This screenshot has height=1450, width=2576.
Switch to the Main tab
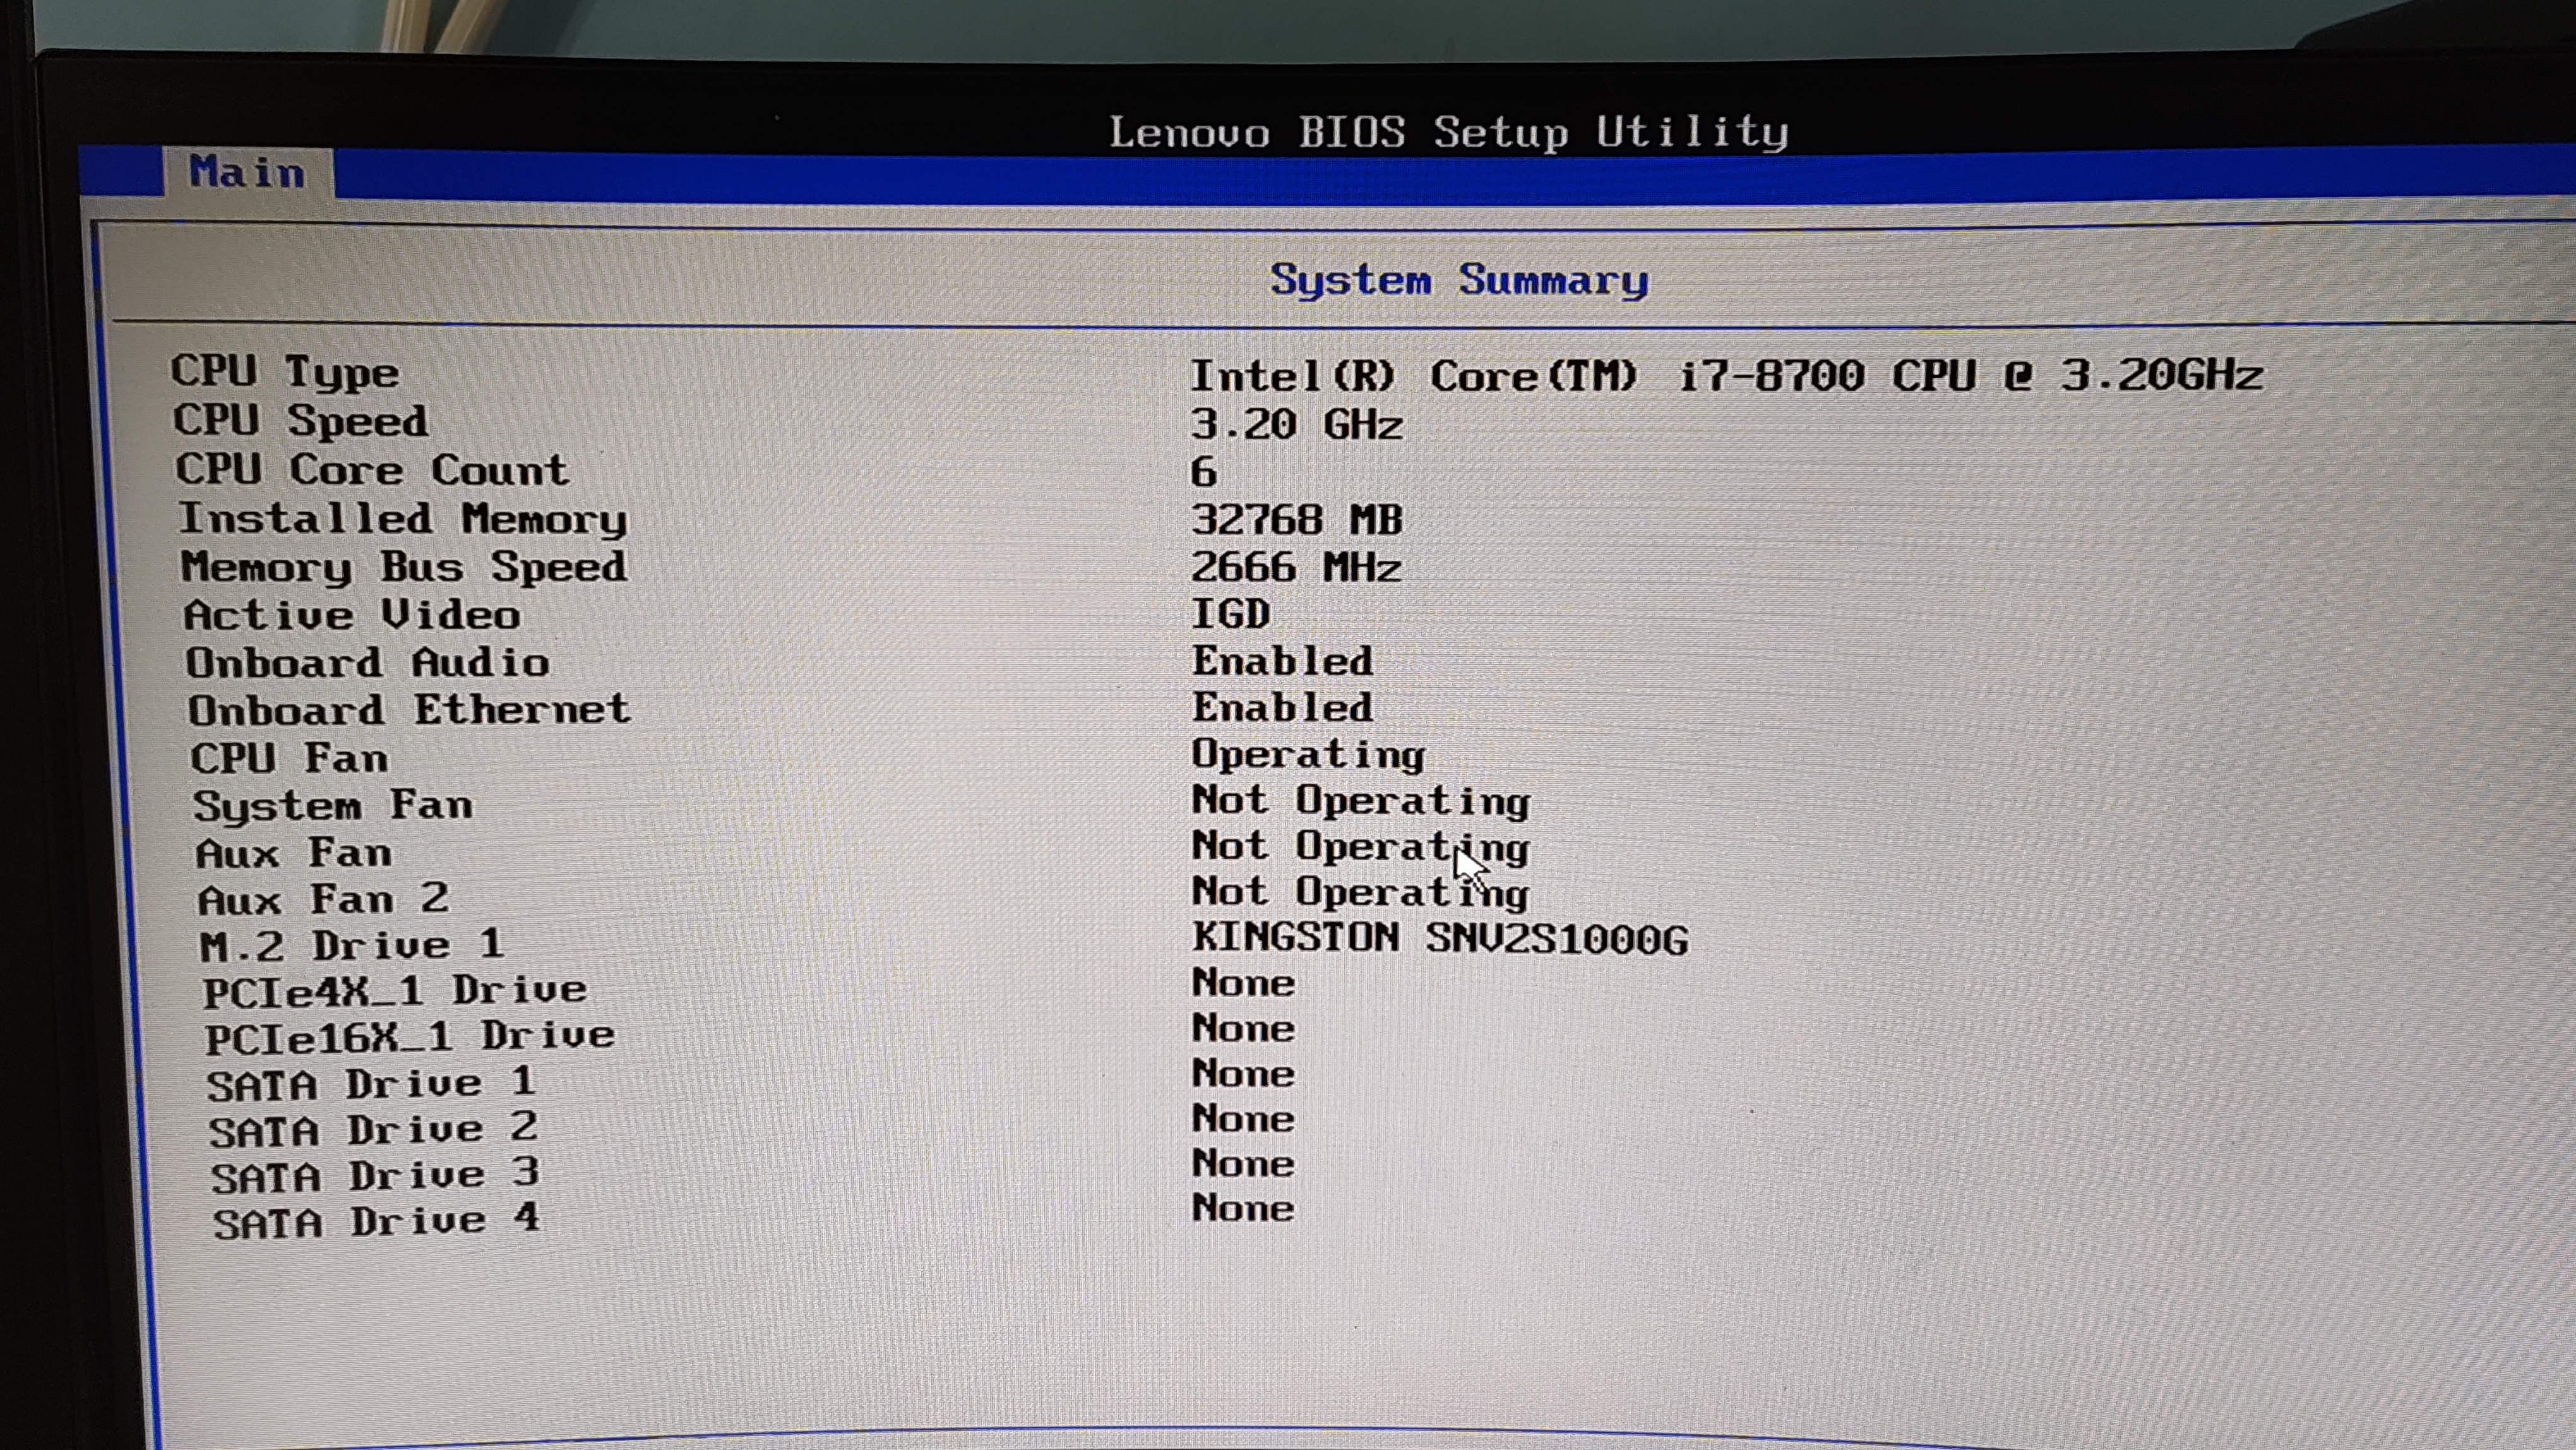click(247, 172)
